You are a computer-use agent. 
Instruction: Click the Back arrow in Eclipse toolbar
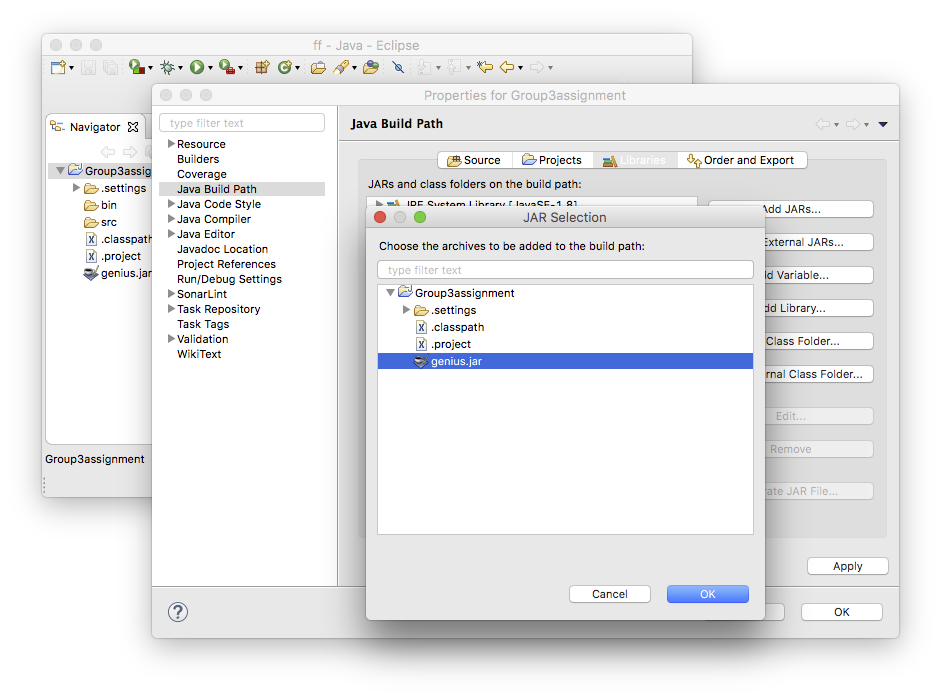(507, 67)
